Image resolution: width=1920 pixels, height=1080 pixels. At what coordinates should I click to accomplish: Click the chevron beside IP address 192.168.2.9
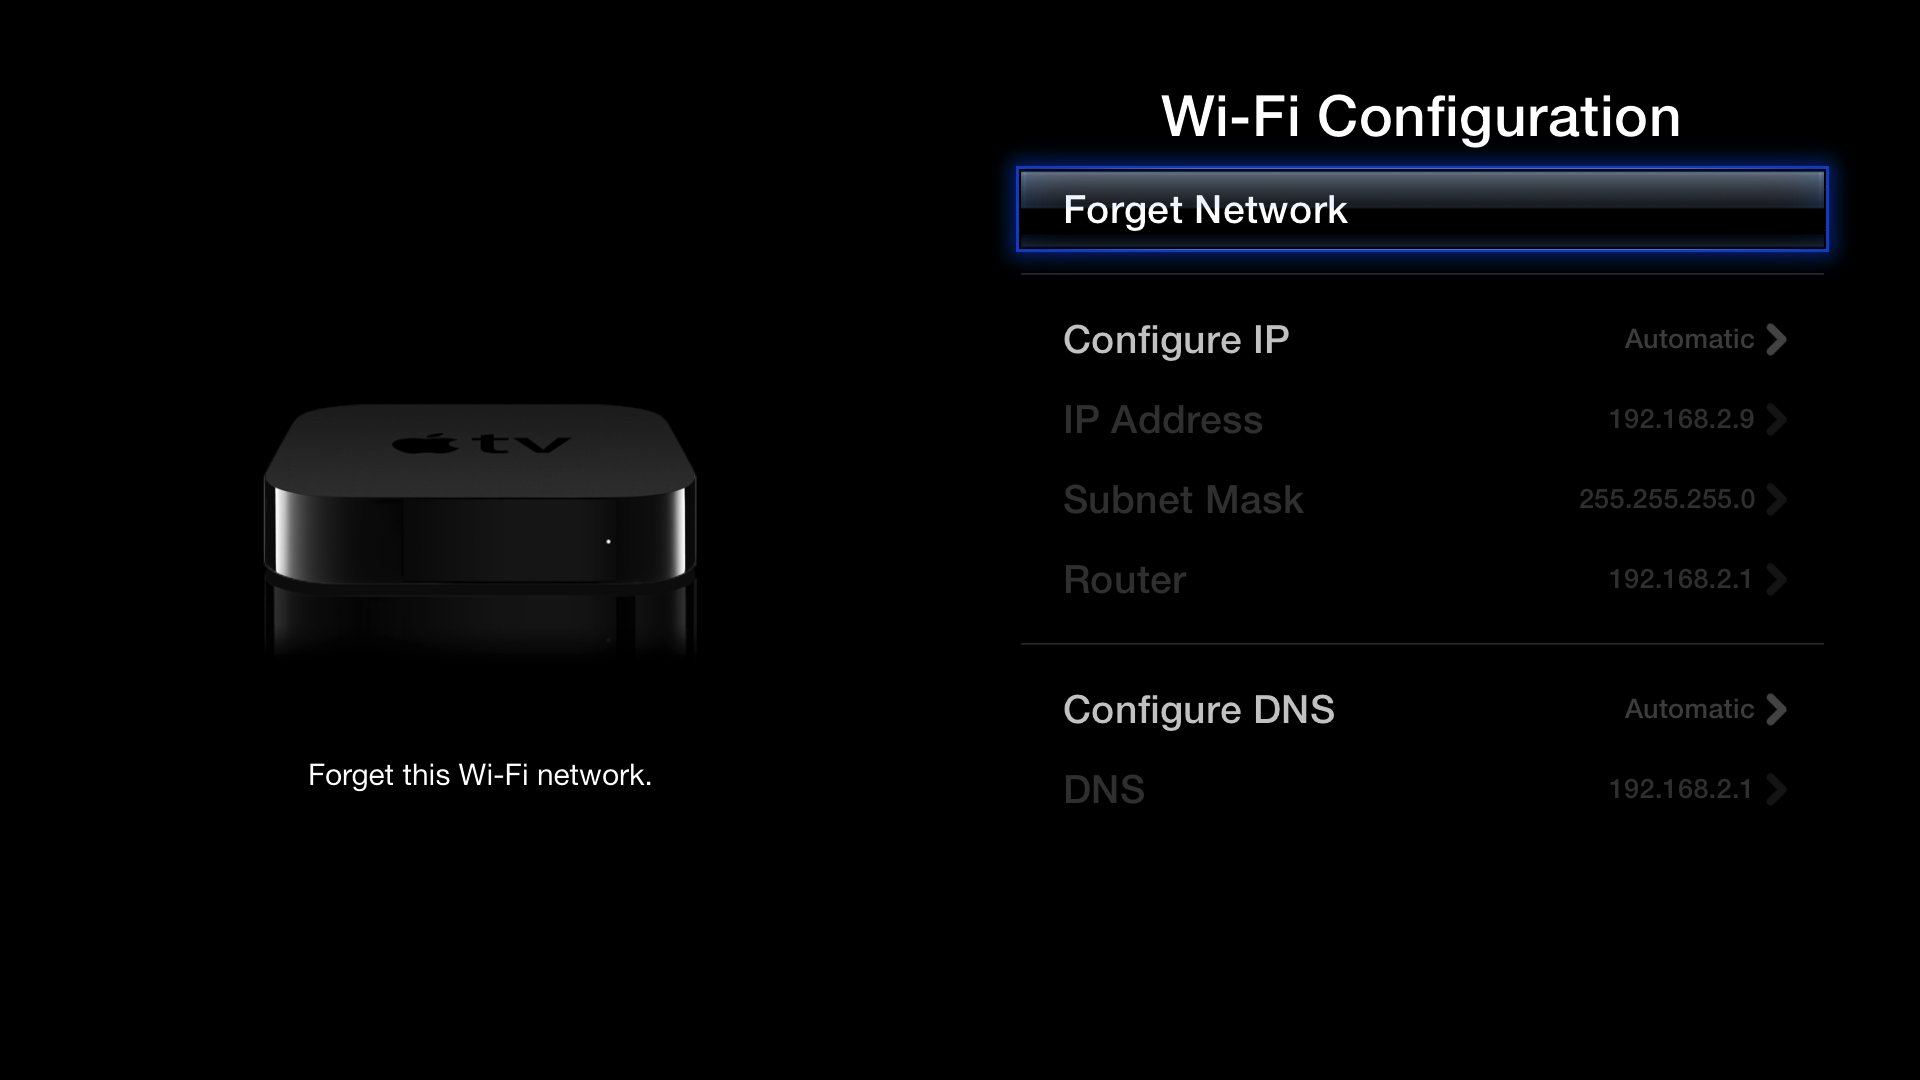tap(1777, 420)
